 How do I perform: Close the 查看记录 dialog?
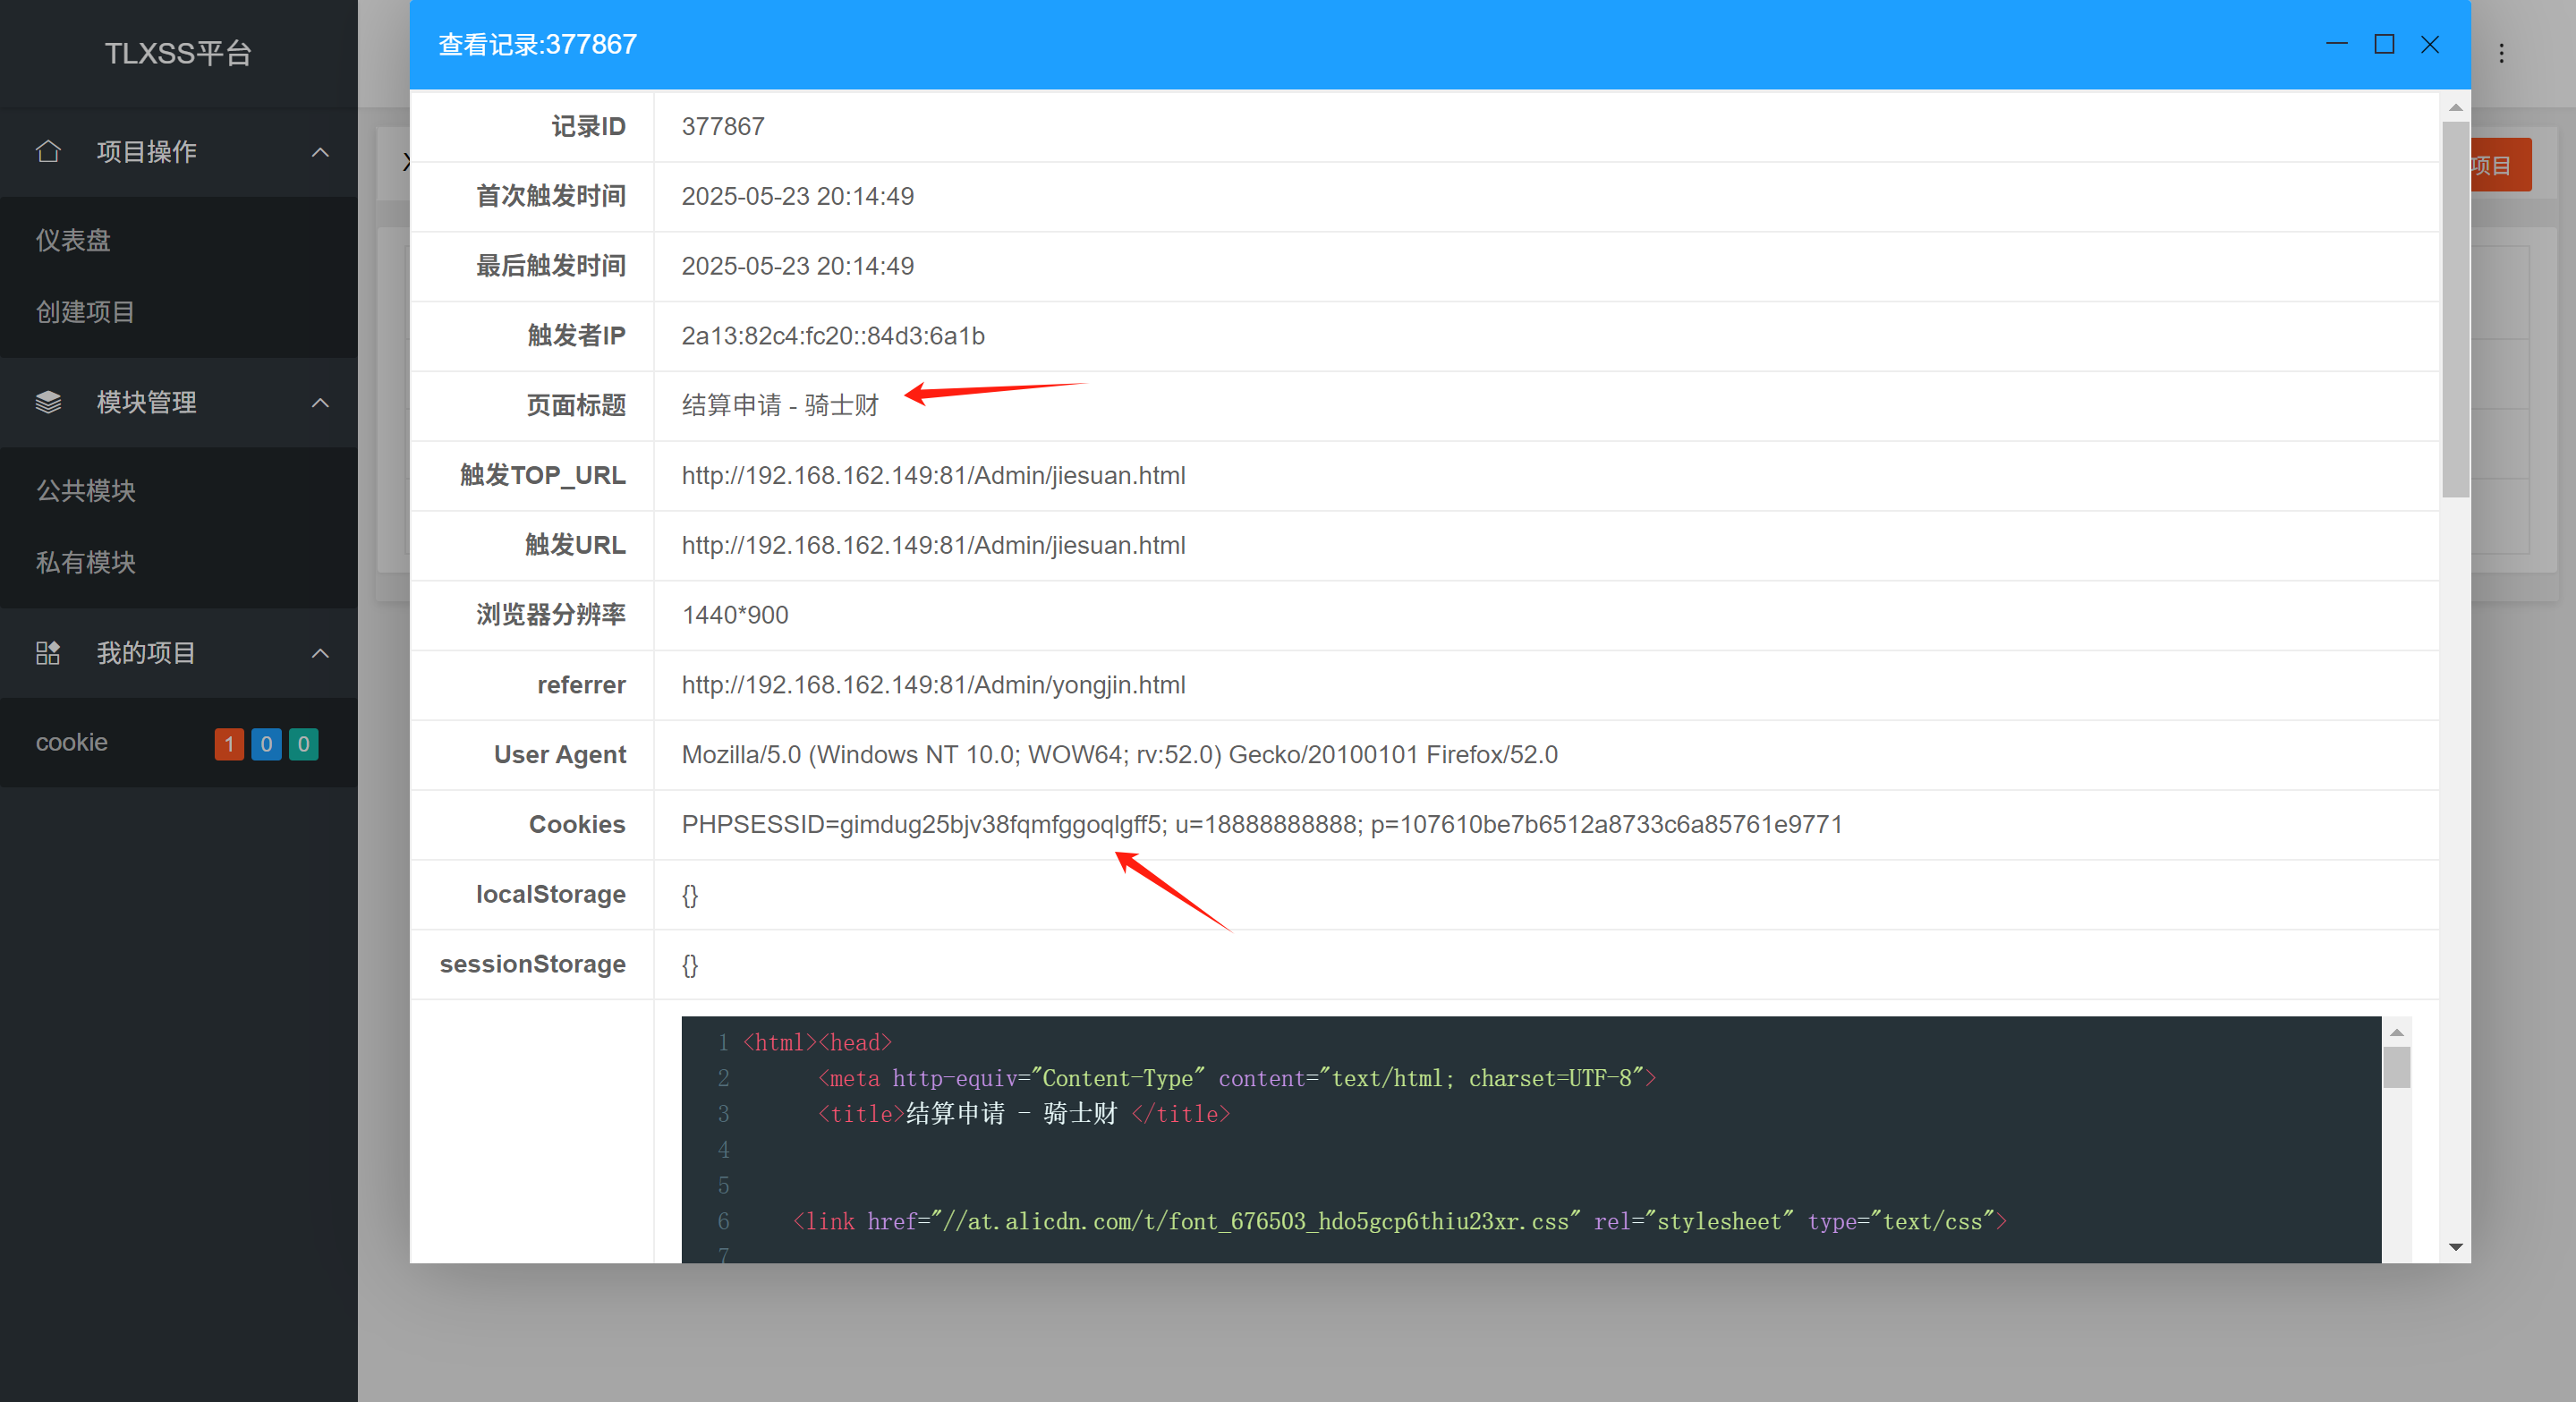(x=2429, y=45)
